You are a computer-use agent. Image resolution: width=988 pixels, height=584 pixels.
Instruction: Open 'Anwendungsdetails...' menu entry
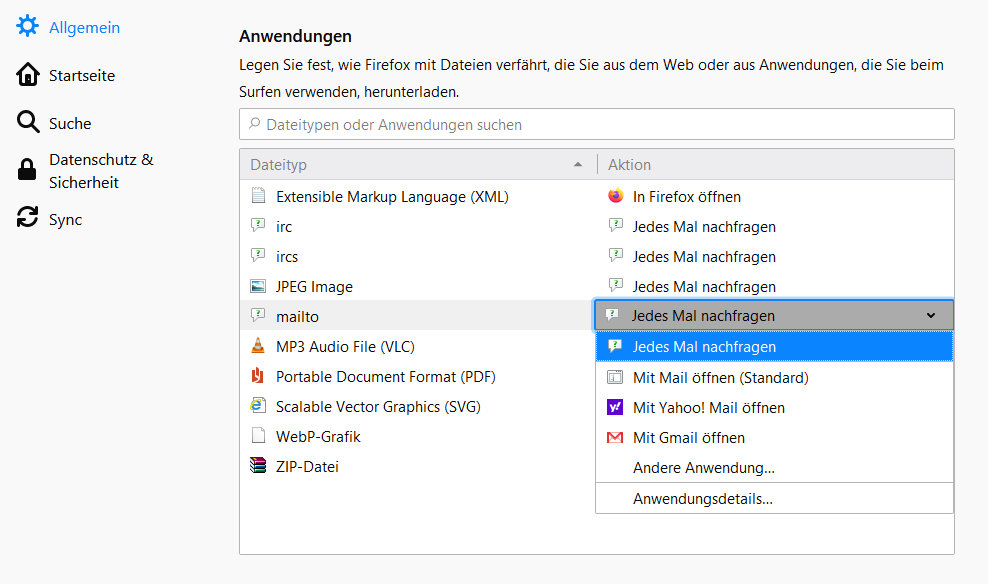[702, 499]
